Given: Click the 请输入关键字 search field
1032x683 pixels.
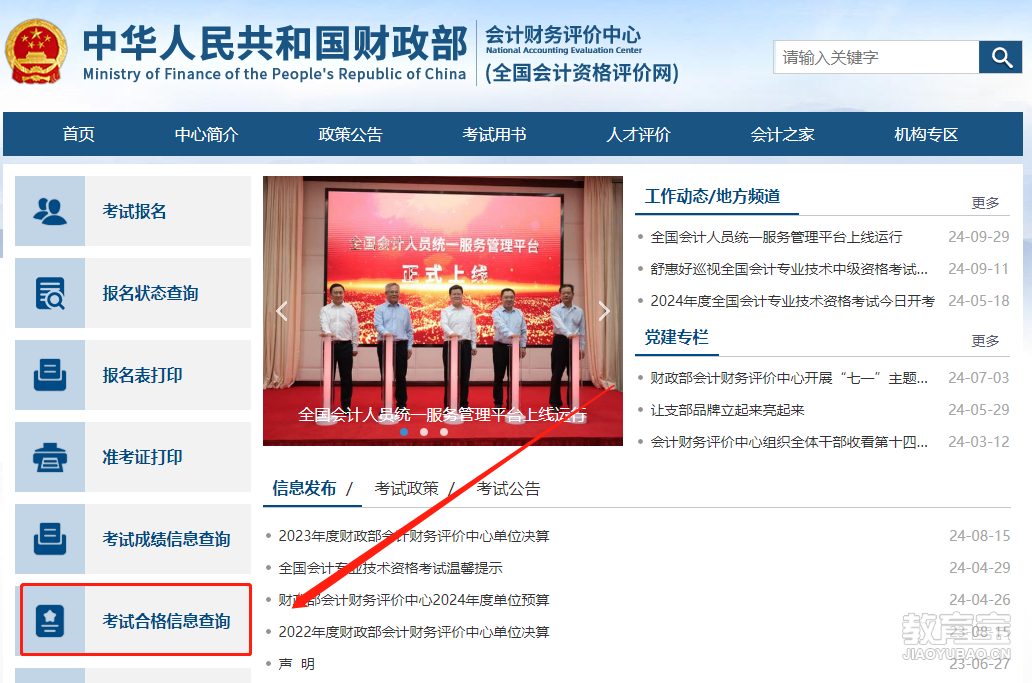Looking at the screenshot, I should pos(876,57).
